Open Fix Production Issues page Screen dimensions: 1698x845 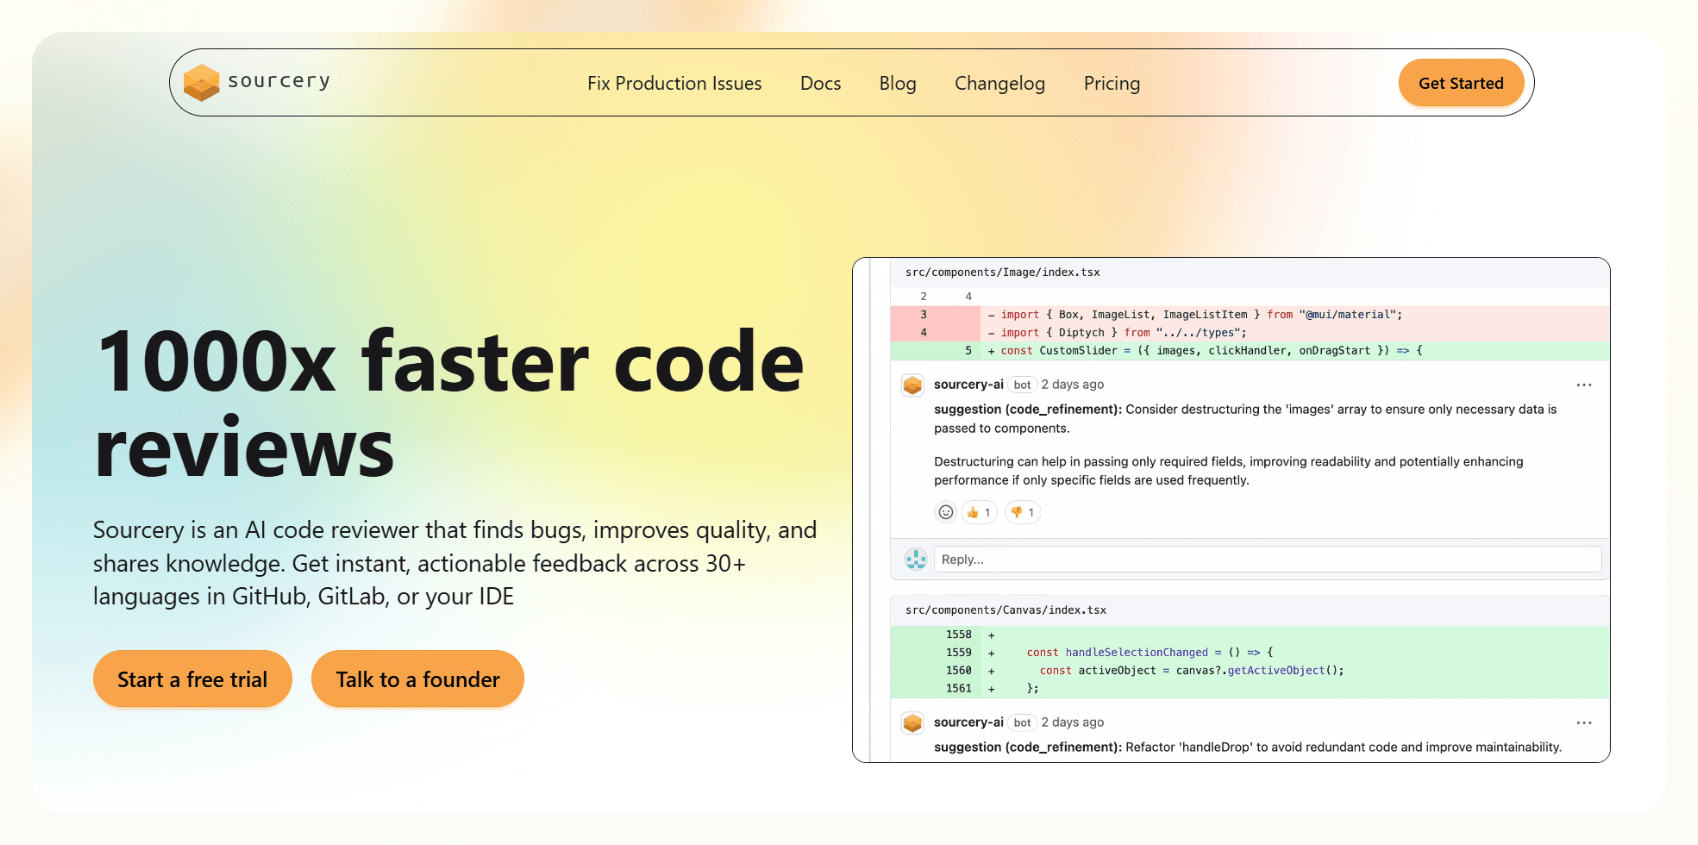[674, 83]
